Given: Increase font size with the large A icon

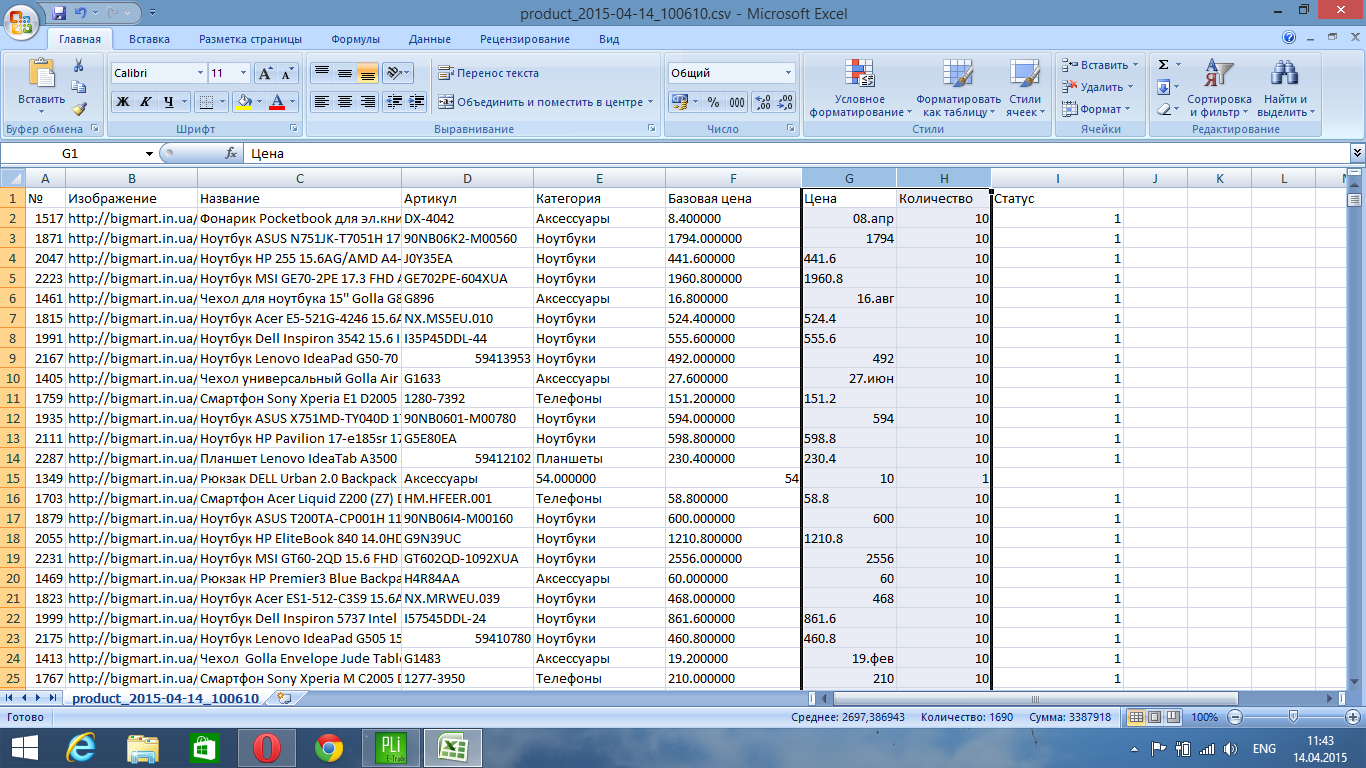Looking at the screenshot, I should pyautogui.click(x=265, y=73).
